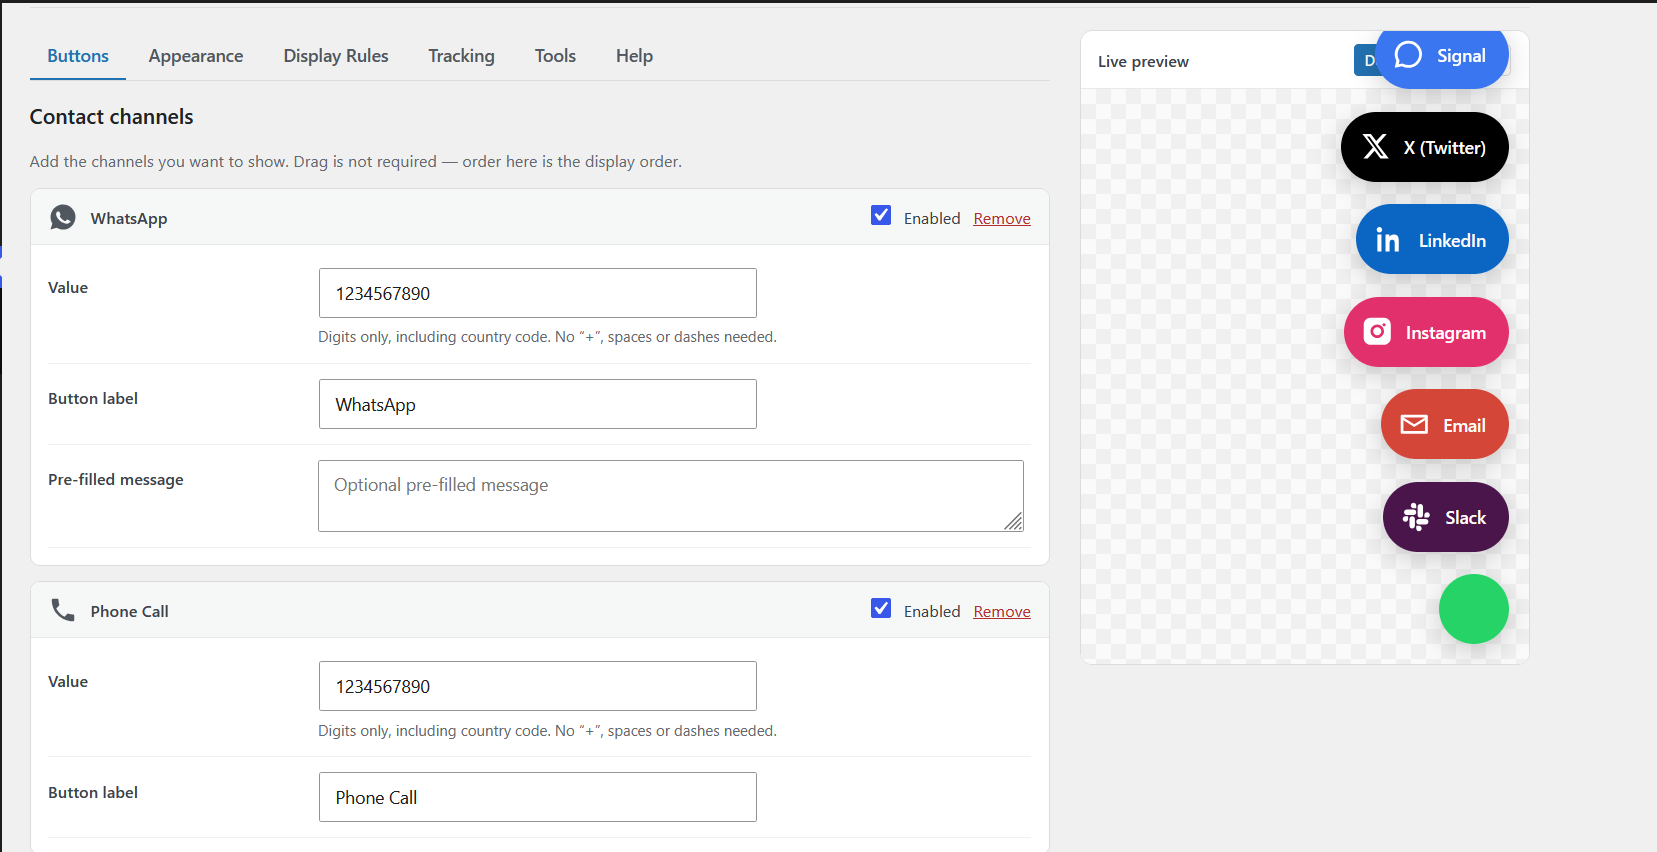Viewport: 1657px width, 852px height.
Task: Click the WhatsApp Value number field
Action: tap(537, 293)
